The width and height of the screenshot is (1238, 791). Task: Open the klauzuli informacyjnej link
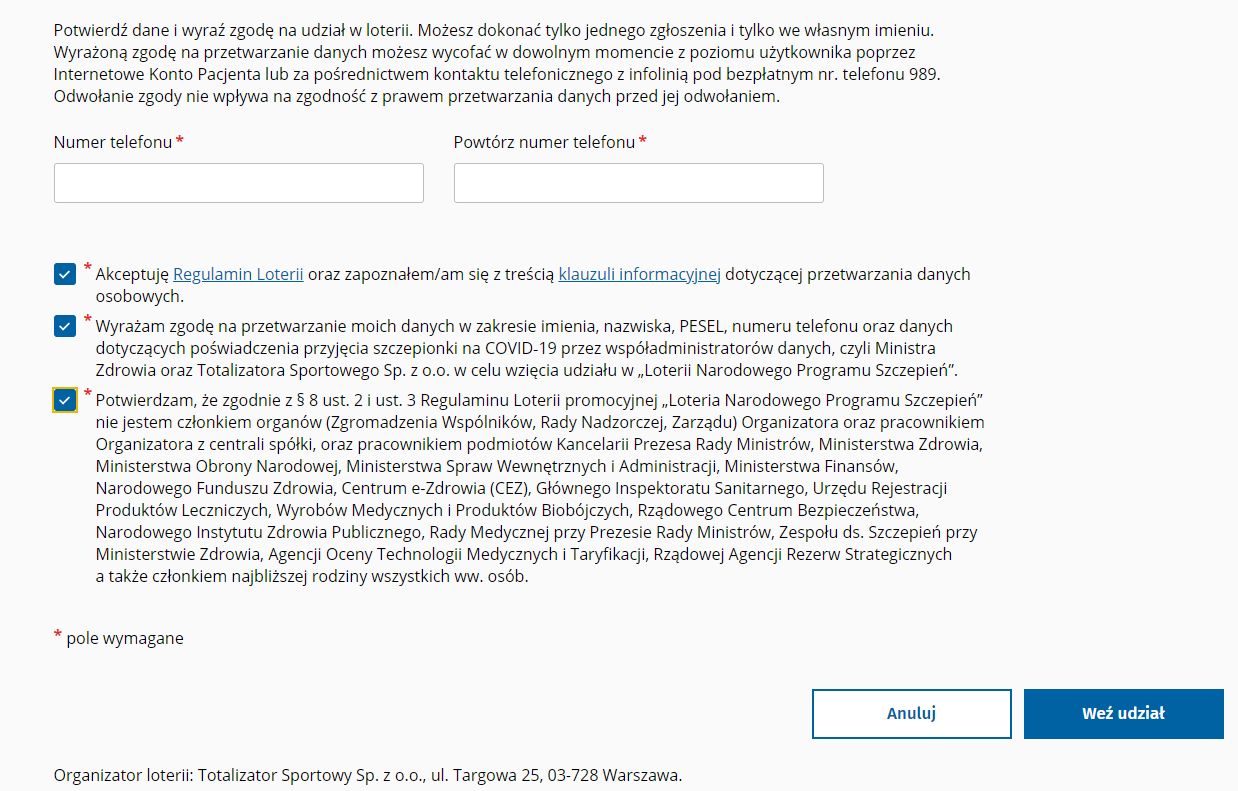pyautogui.click(x=639, y=274)
